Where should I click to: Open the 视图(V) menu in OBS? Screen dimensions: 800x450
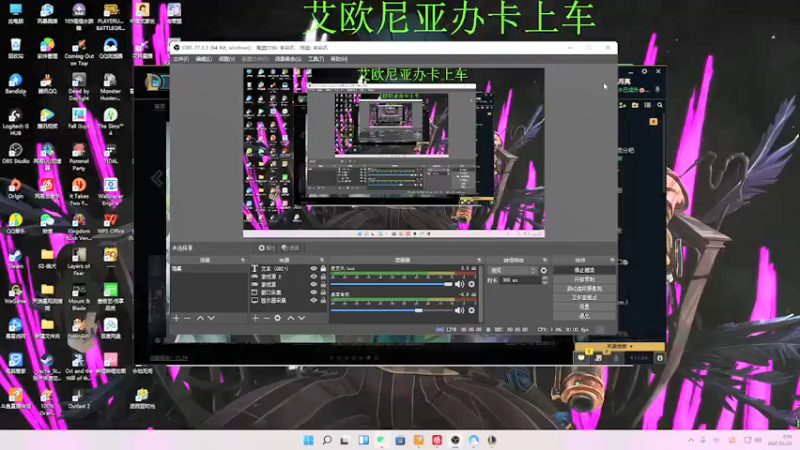click(x=227, y=59)
